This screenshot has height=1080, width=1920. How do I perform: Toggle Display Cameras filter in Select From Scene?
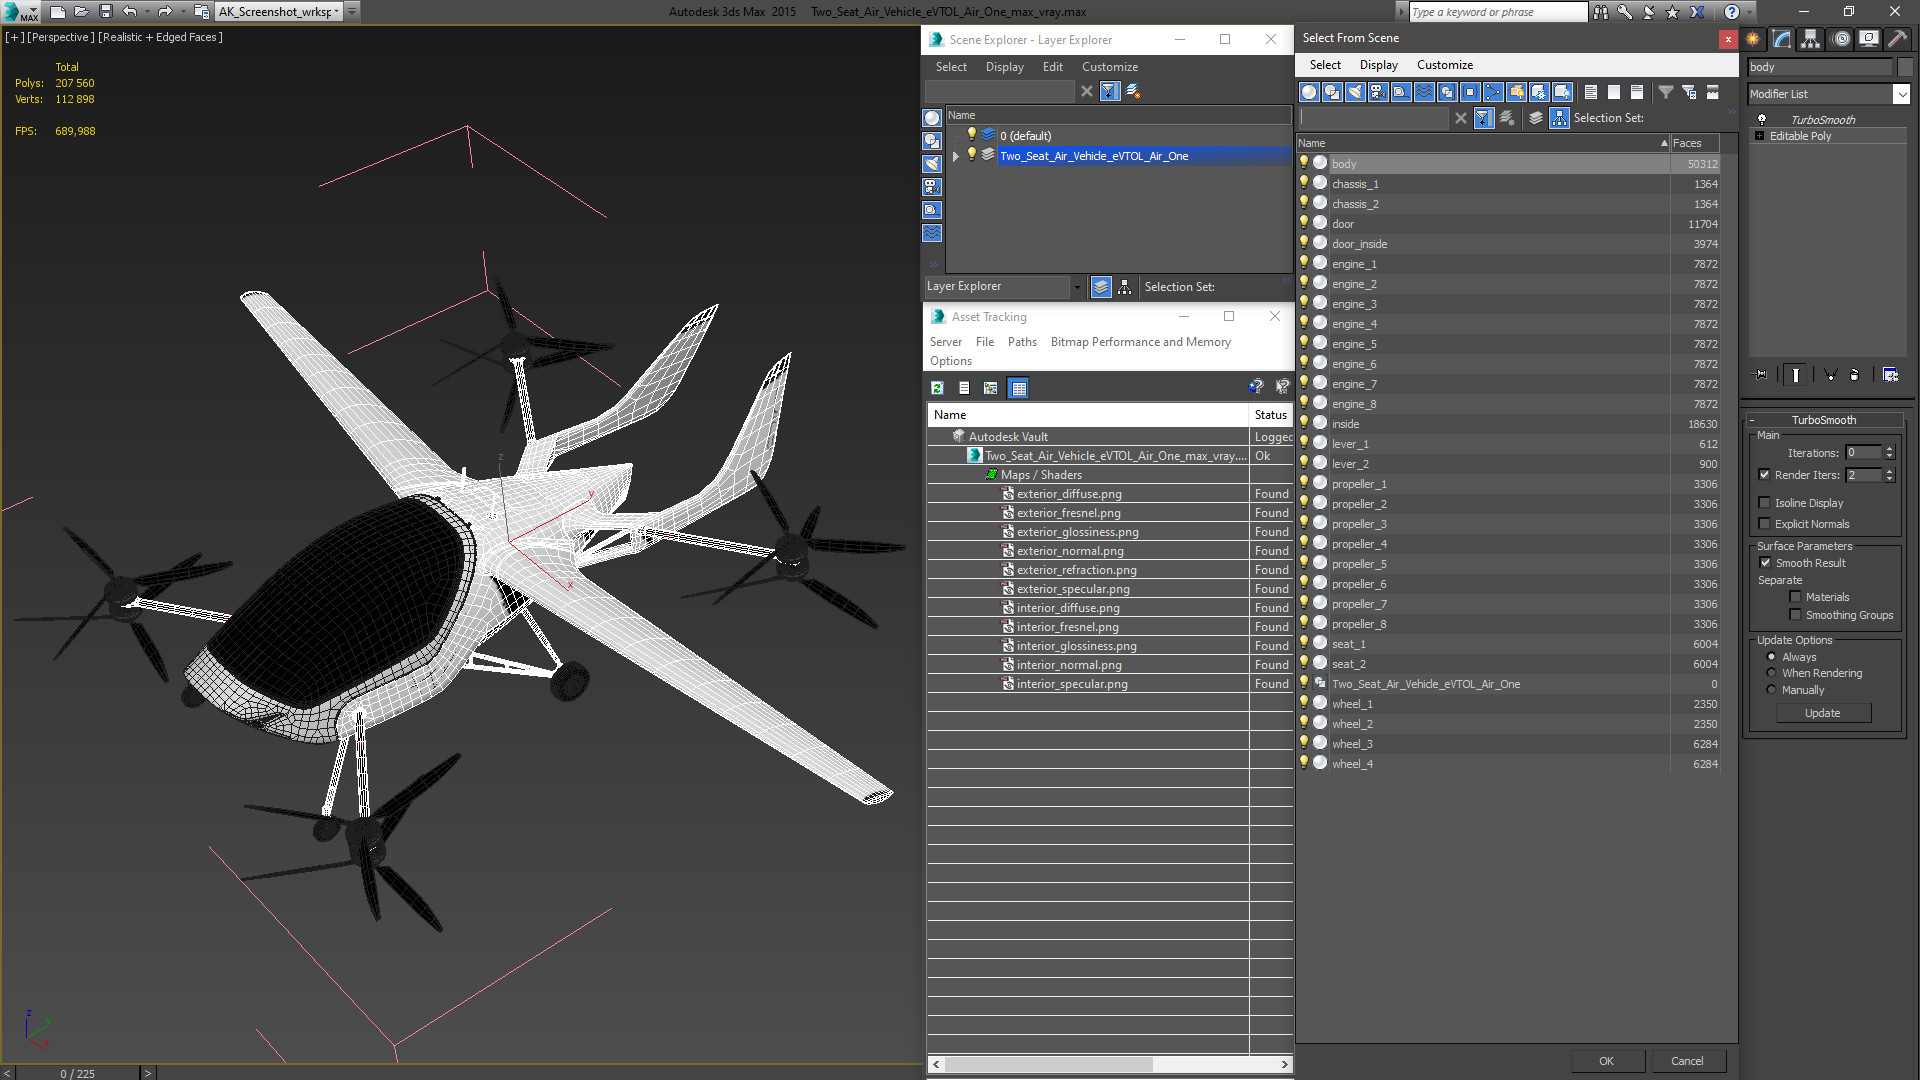(1378, 92)
